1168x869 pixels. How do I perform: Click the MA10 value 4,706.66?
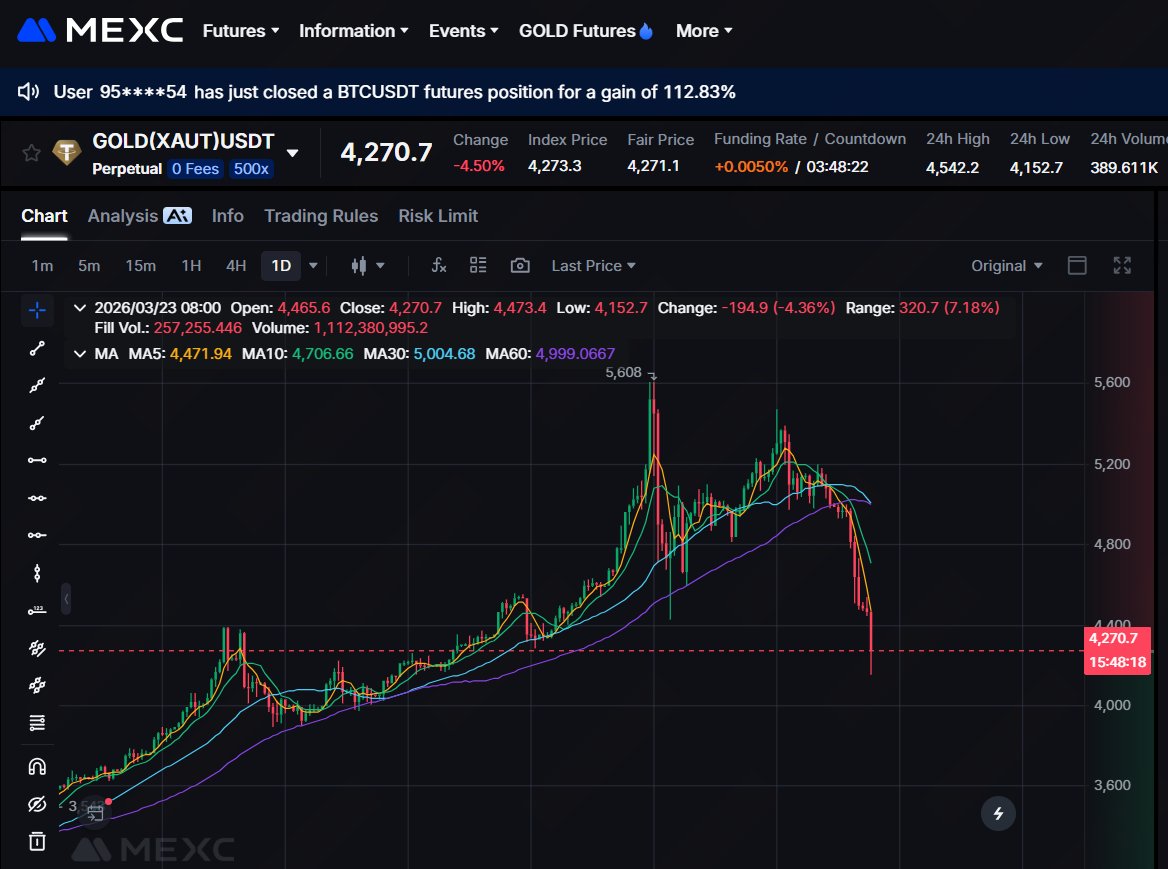tap(323, 354)
